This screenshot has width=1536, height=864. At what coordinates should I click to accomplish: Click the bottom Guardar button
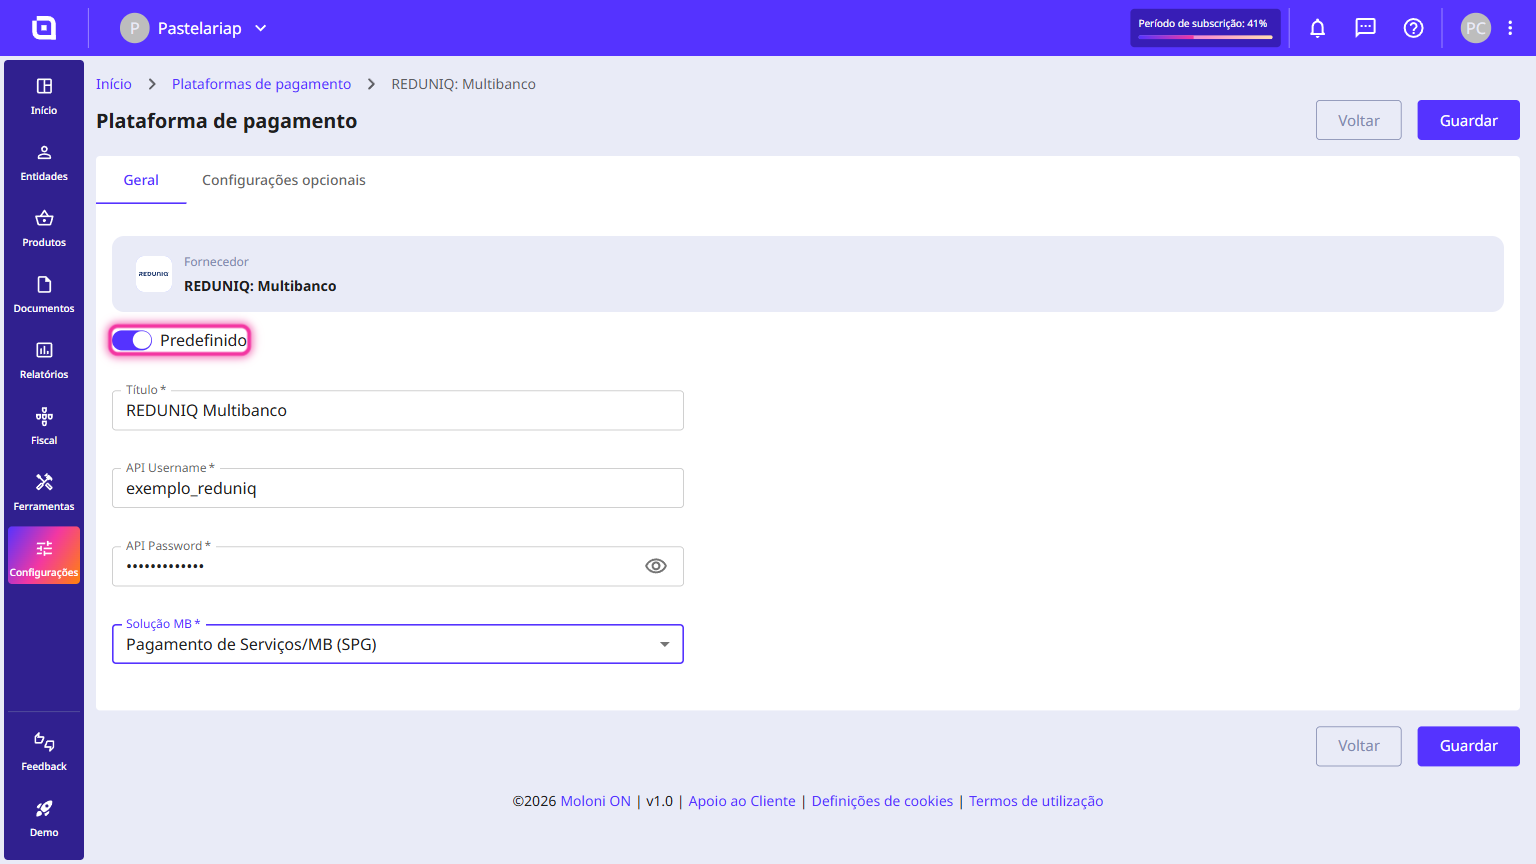pos(1469,746)
